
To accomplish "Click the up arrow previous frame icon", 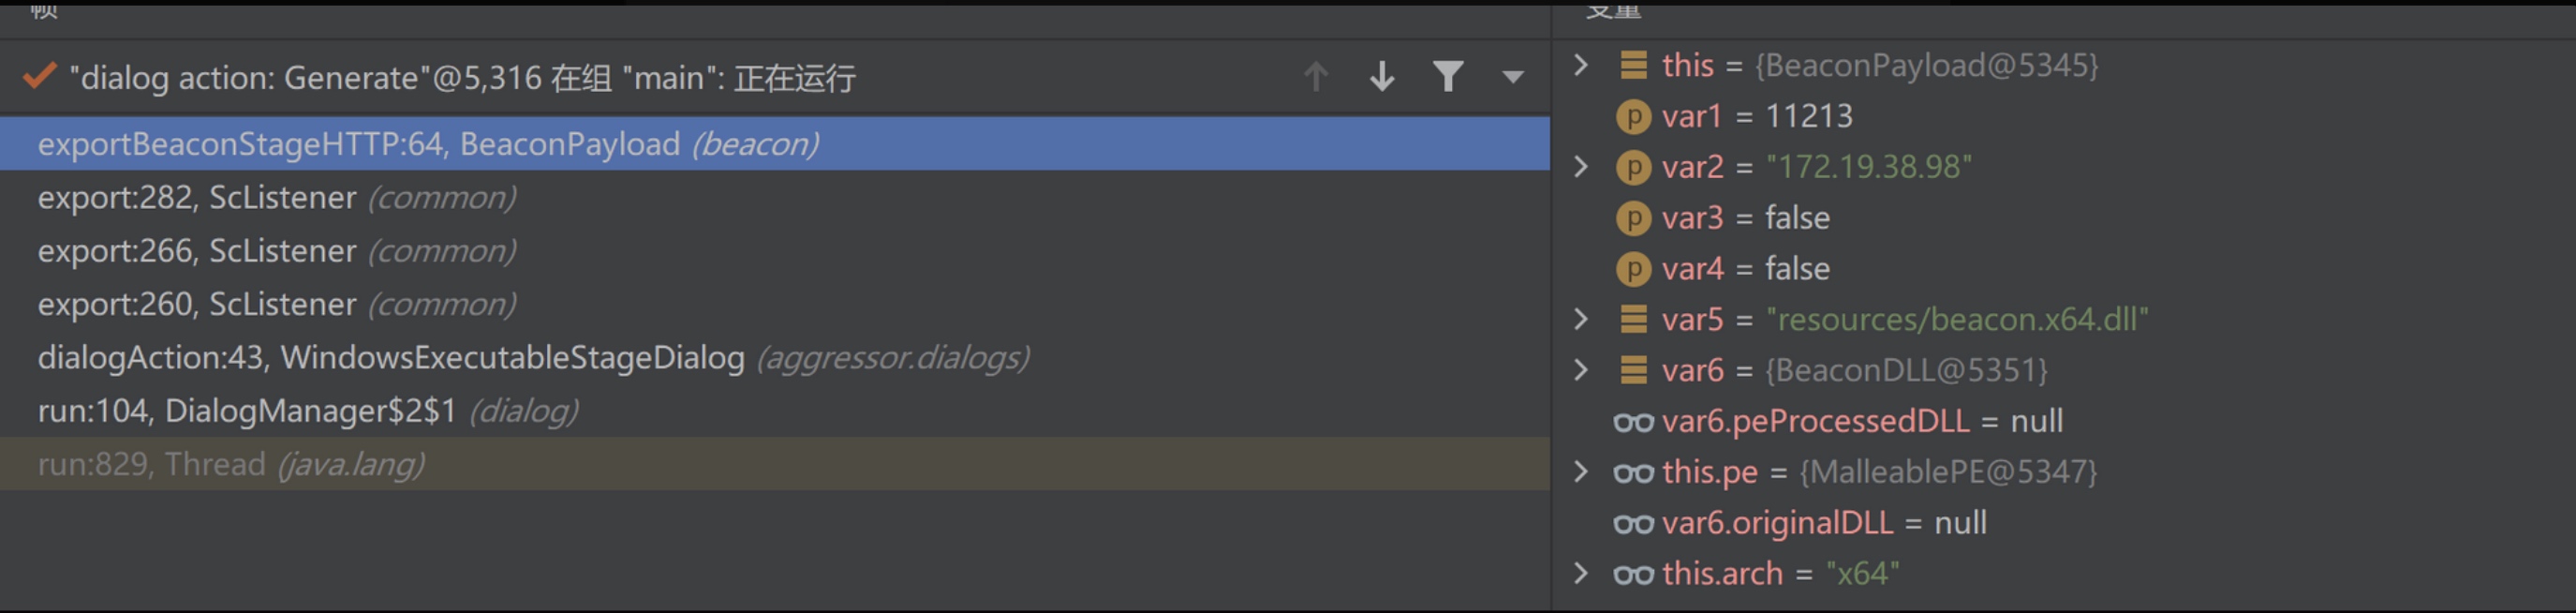I will [1316, 77].
